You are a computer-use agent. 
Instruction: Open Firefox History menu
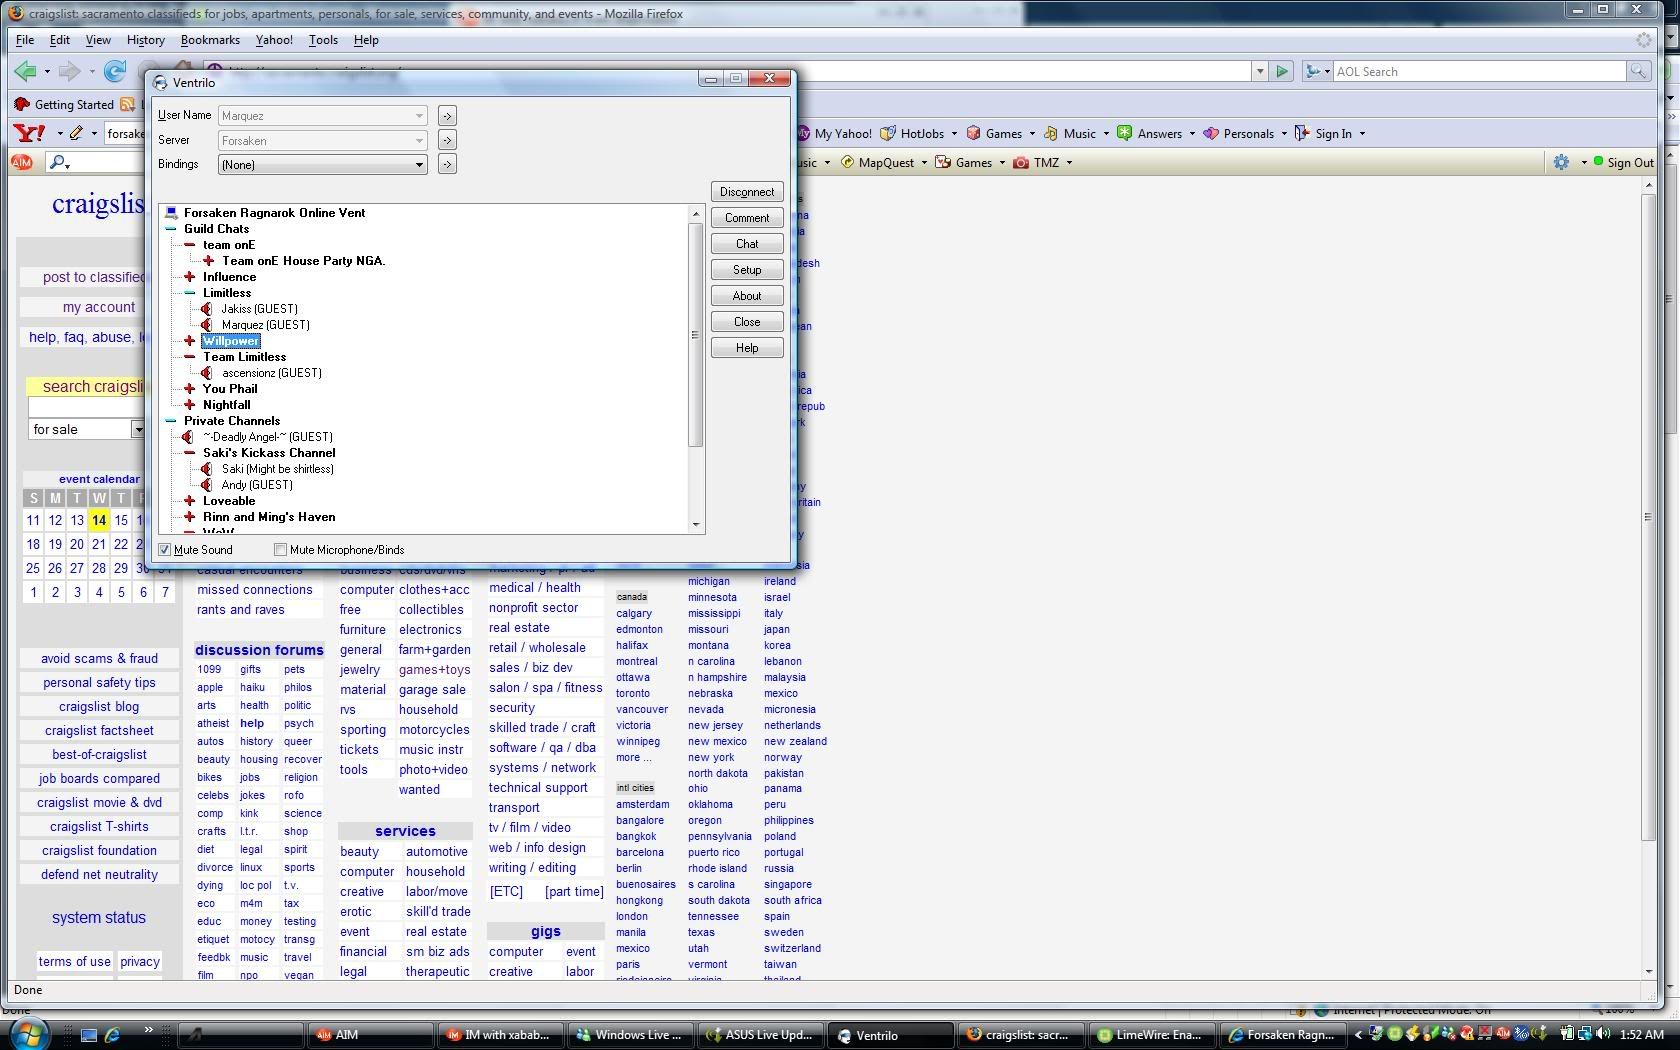tap(145, 40)
